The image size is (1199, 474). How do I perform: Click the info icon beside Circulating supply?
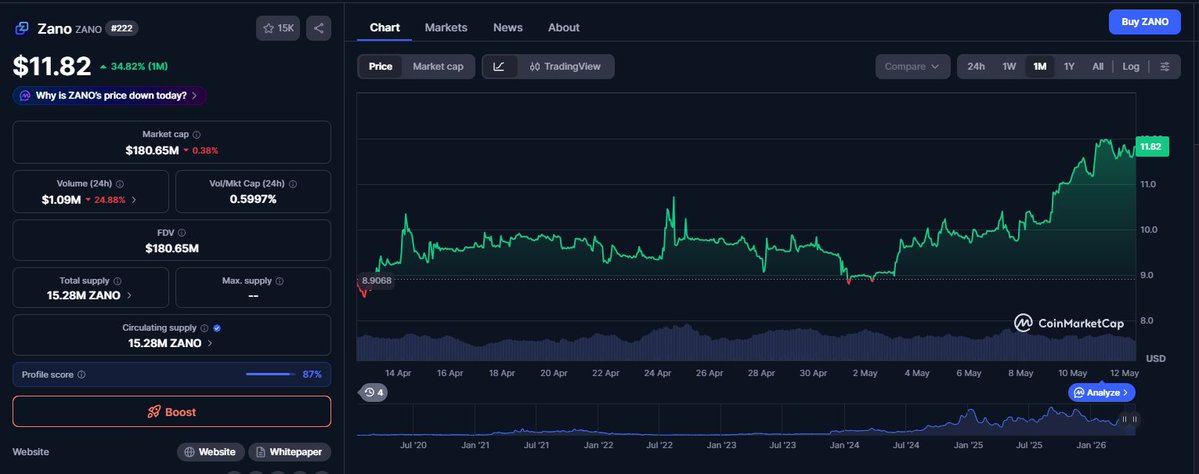point(204,328)
